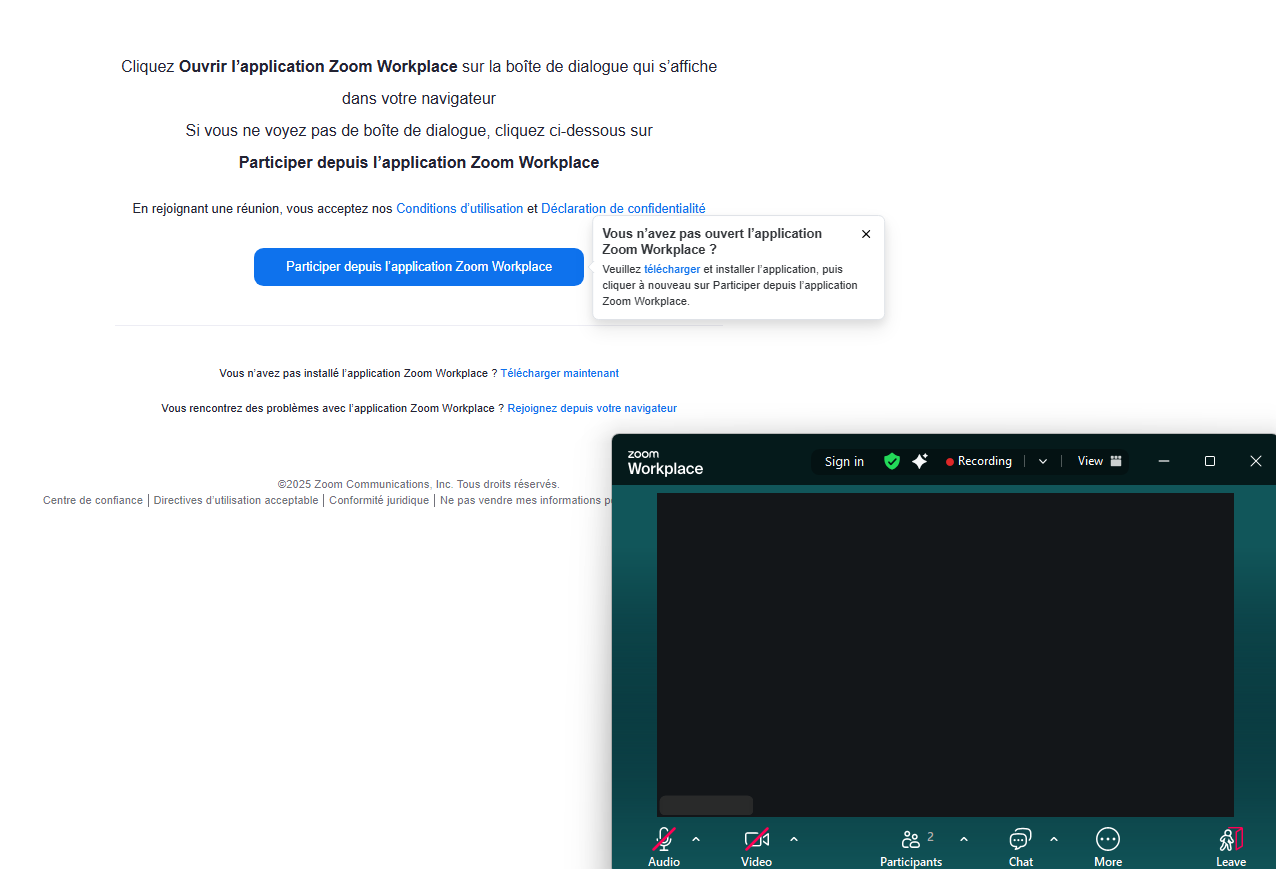Leave the Zoom meeting

point(1230,846)
